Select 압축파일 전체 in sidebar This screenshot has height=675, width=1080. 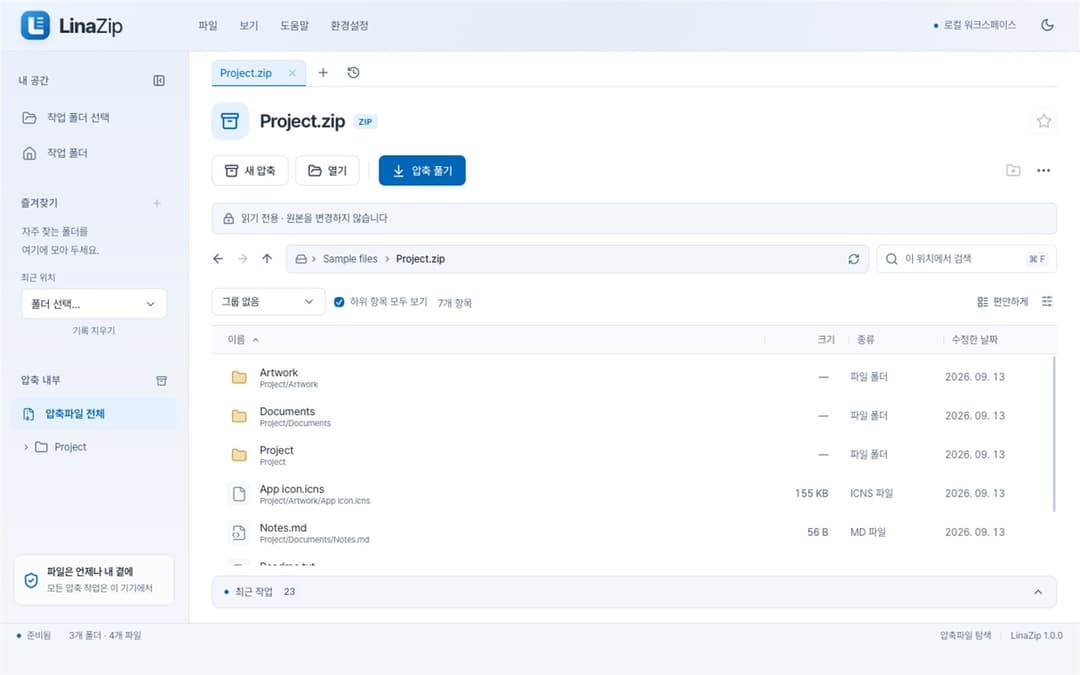[x=94, y=413]
